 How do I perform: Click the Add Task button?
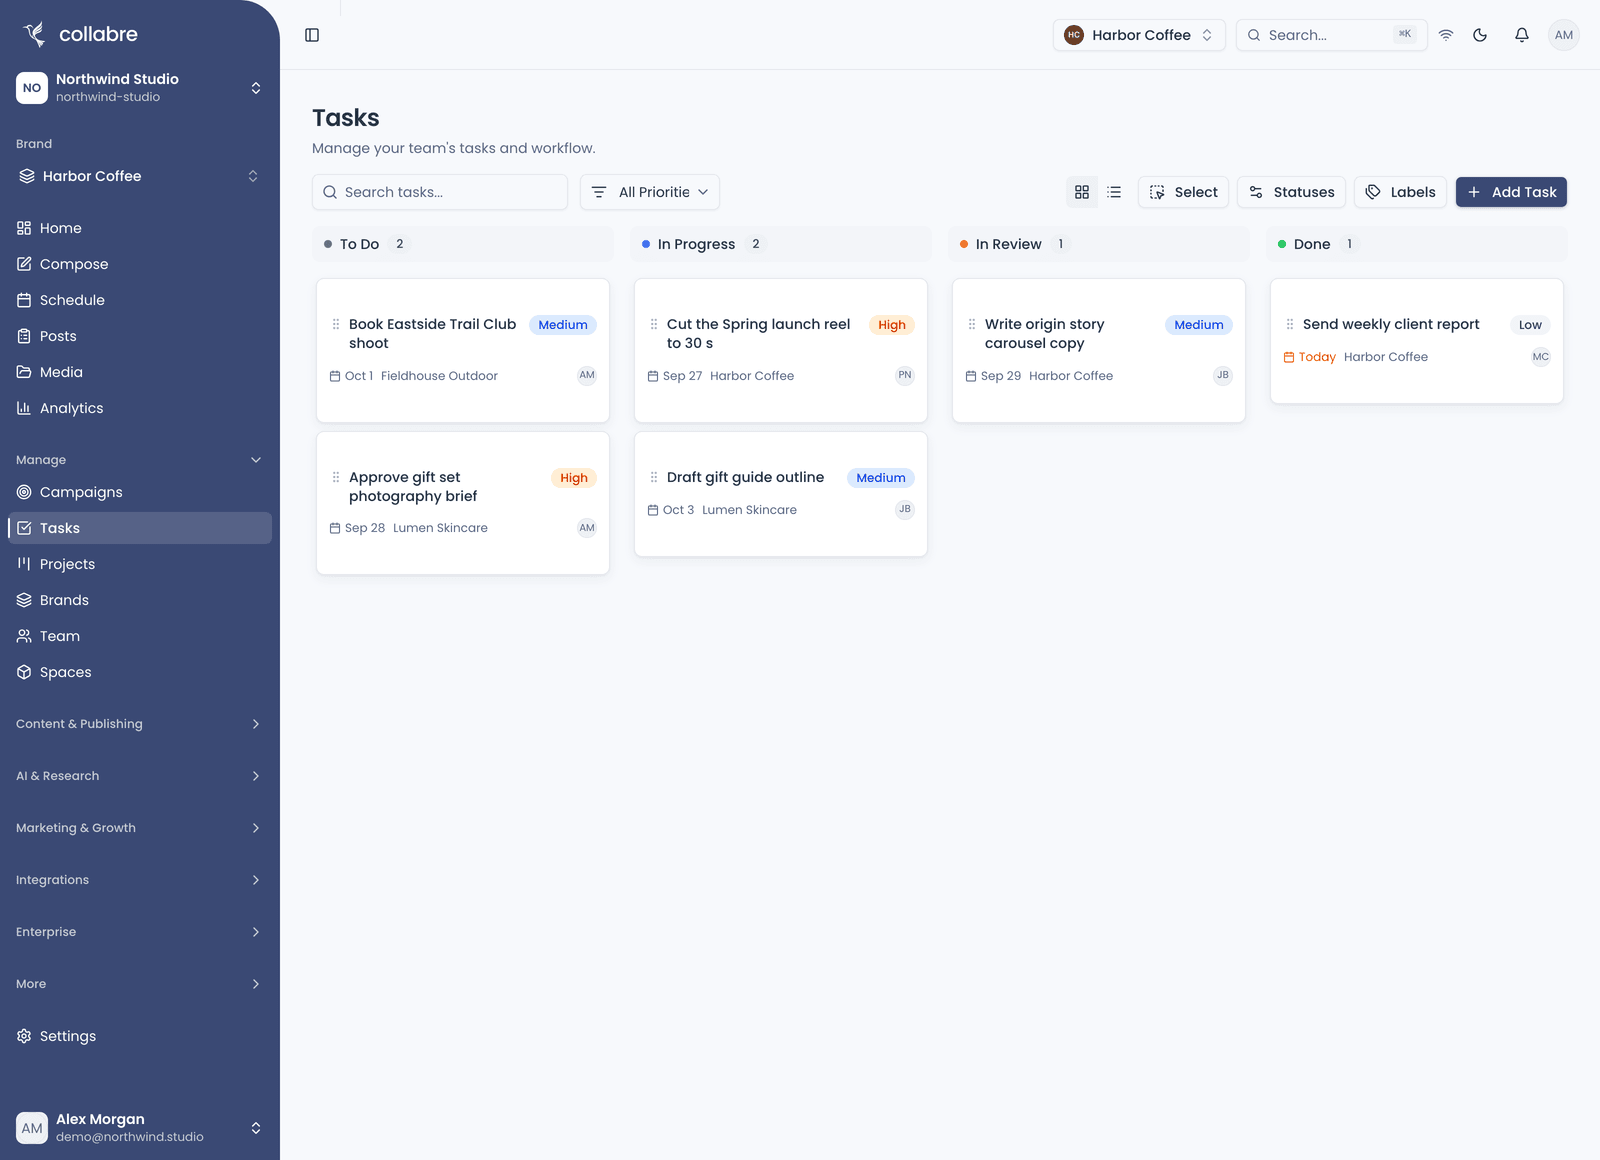1511,192
